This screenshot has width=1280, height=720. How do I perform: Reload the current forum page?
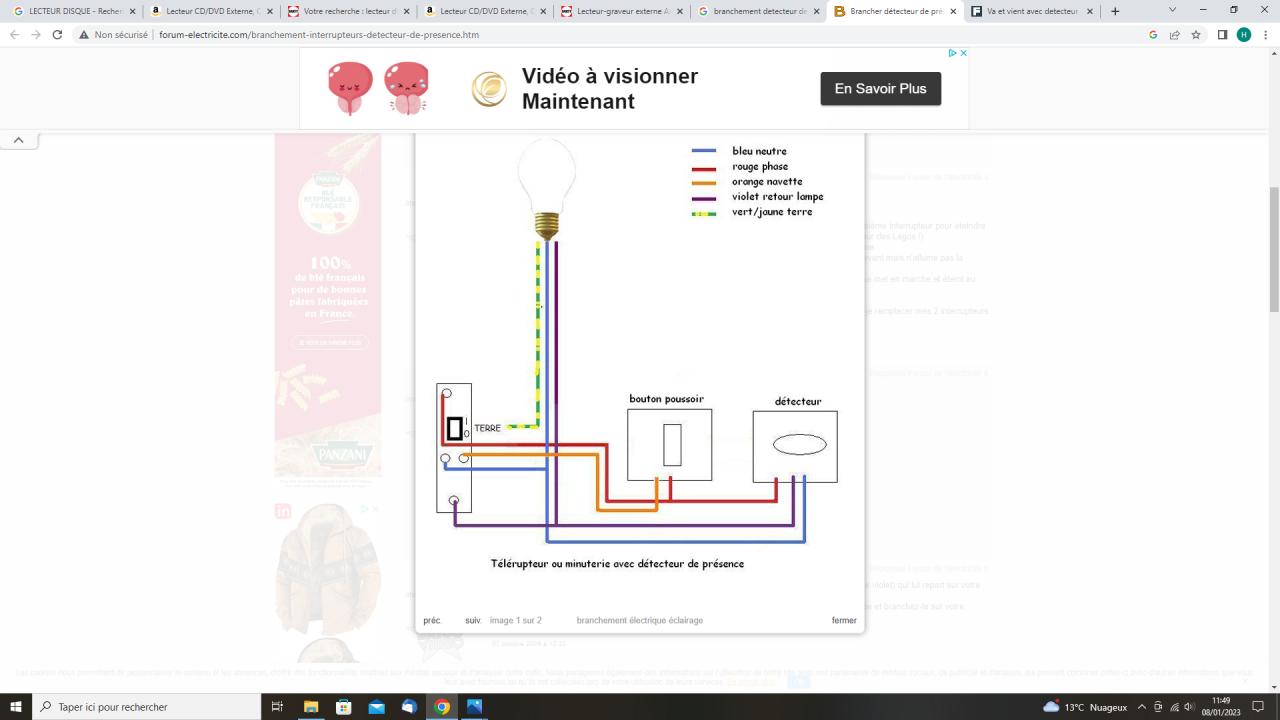click(x=58, y=34)
